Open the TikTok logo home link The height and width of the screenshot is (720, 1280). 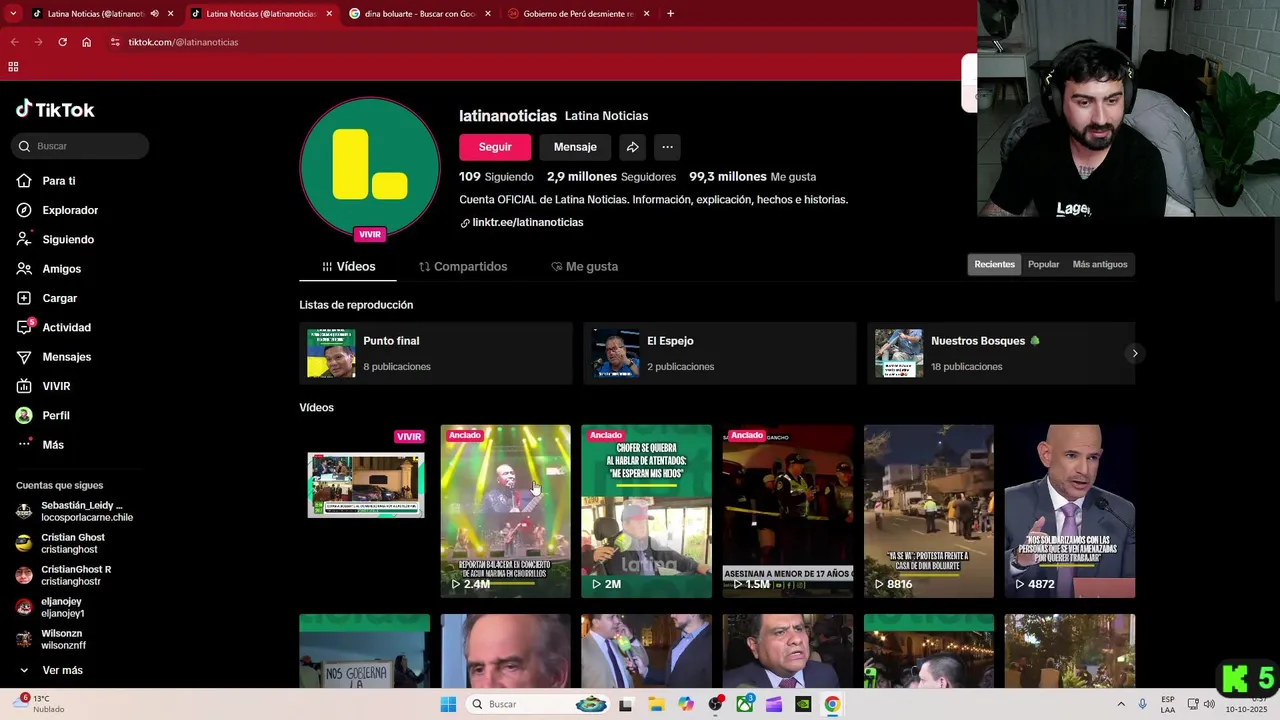(x=55, y=109)
